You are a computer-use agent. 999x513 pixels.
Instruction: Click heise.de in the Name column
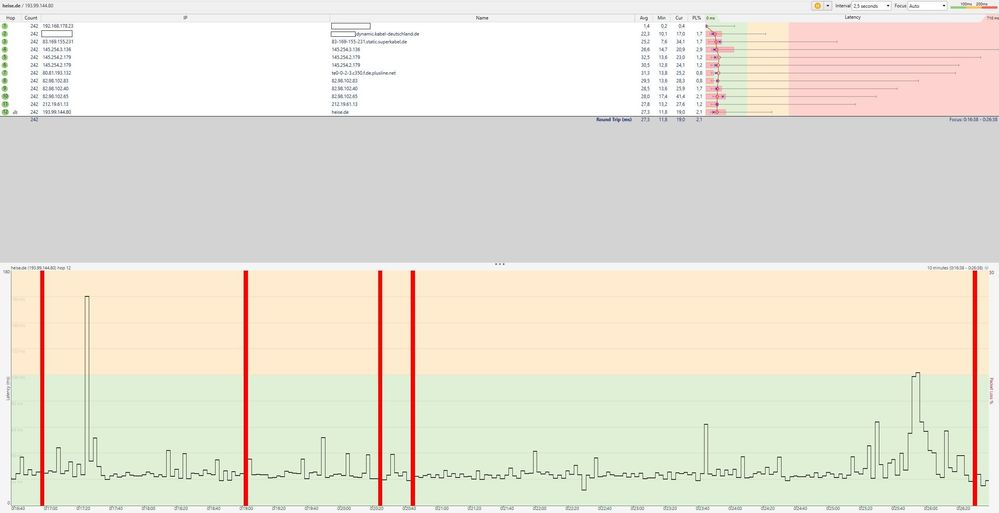click(x=340, y=112)
